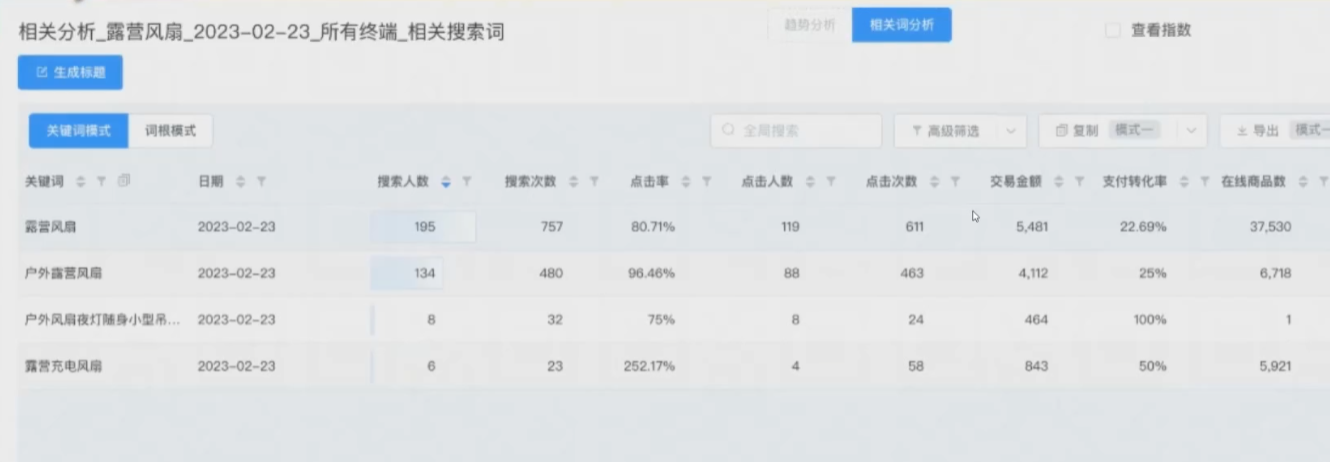Copy the 关键词 column values

click(123, 181)
